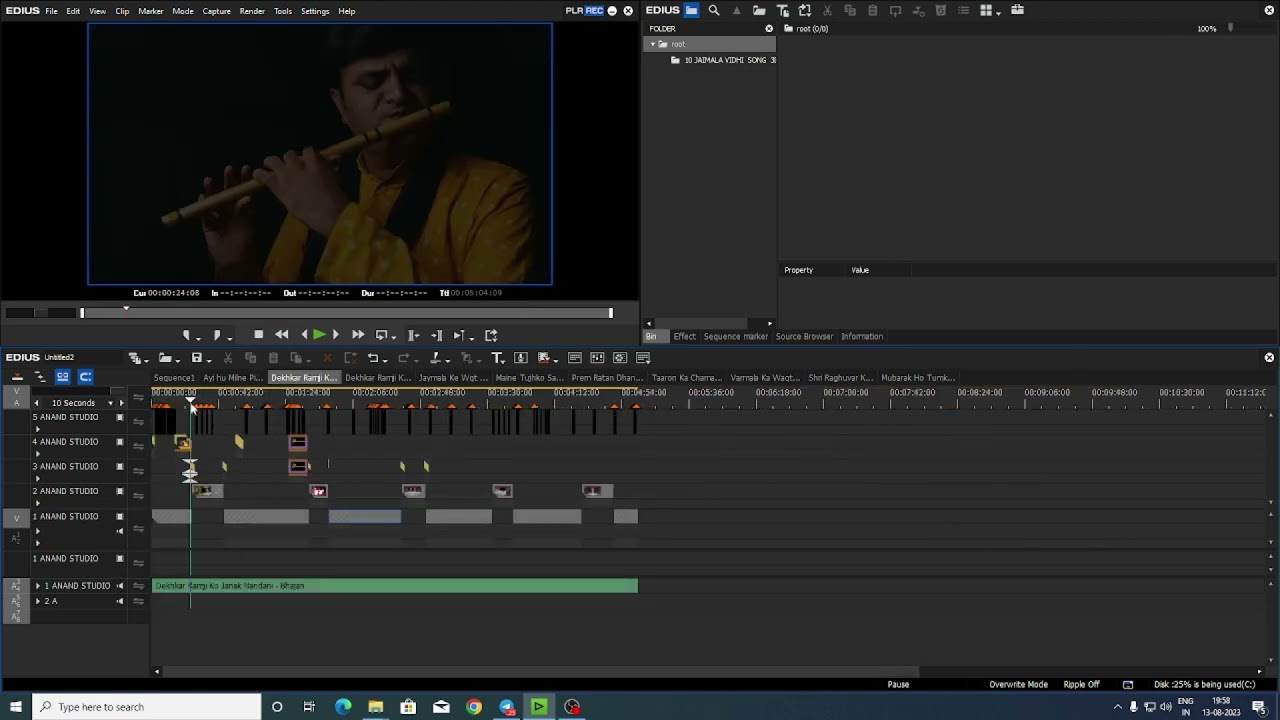The image size is (1280, 720).
Task: Set In point in the player
Action: click(x=186, y=335)
